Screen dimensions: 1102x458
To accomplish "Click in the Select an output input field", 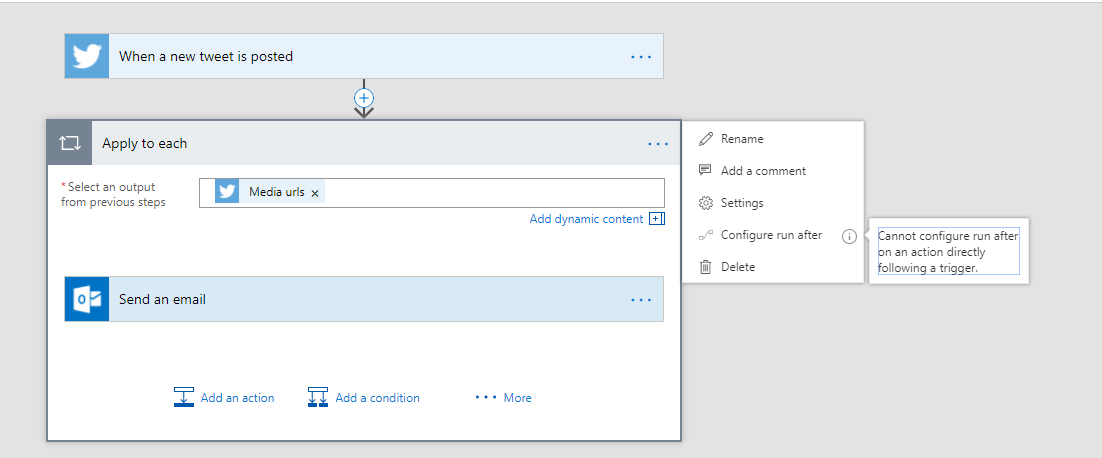I will (x=432, y=193).
